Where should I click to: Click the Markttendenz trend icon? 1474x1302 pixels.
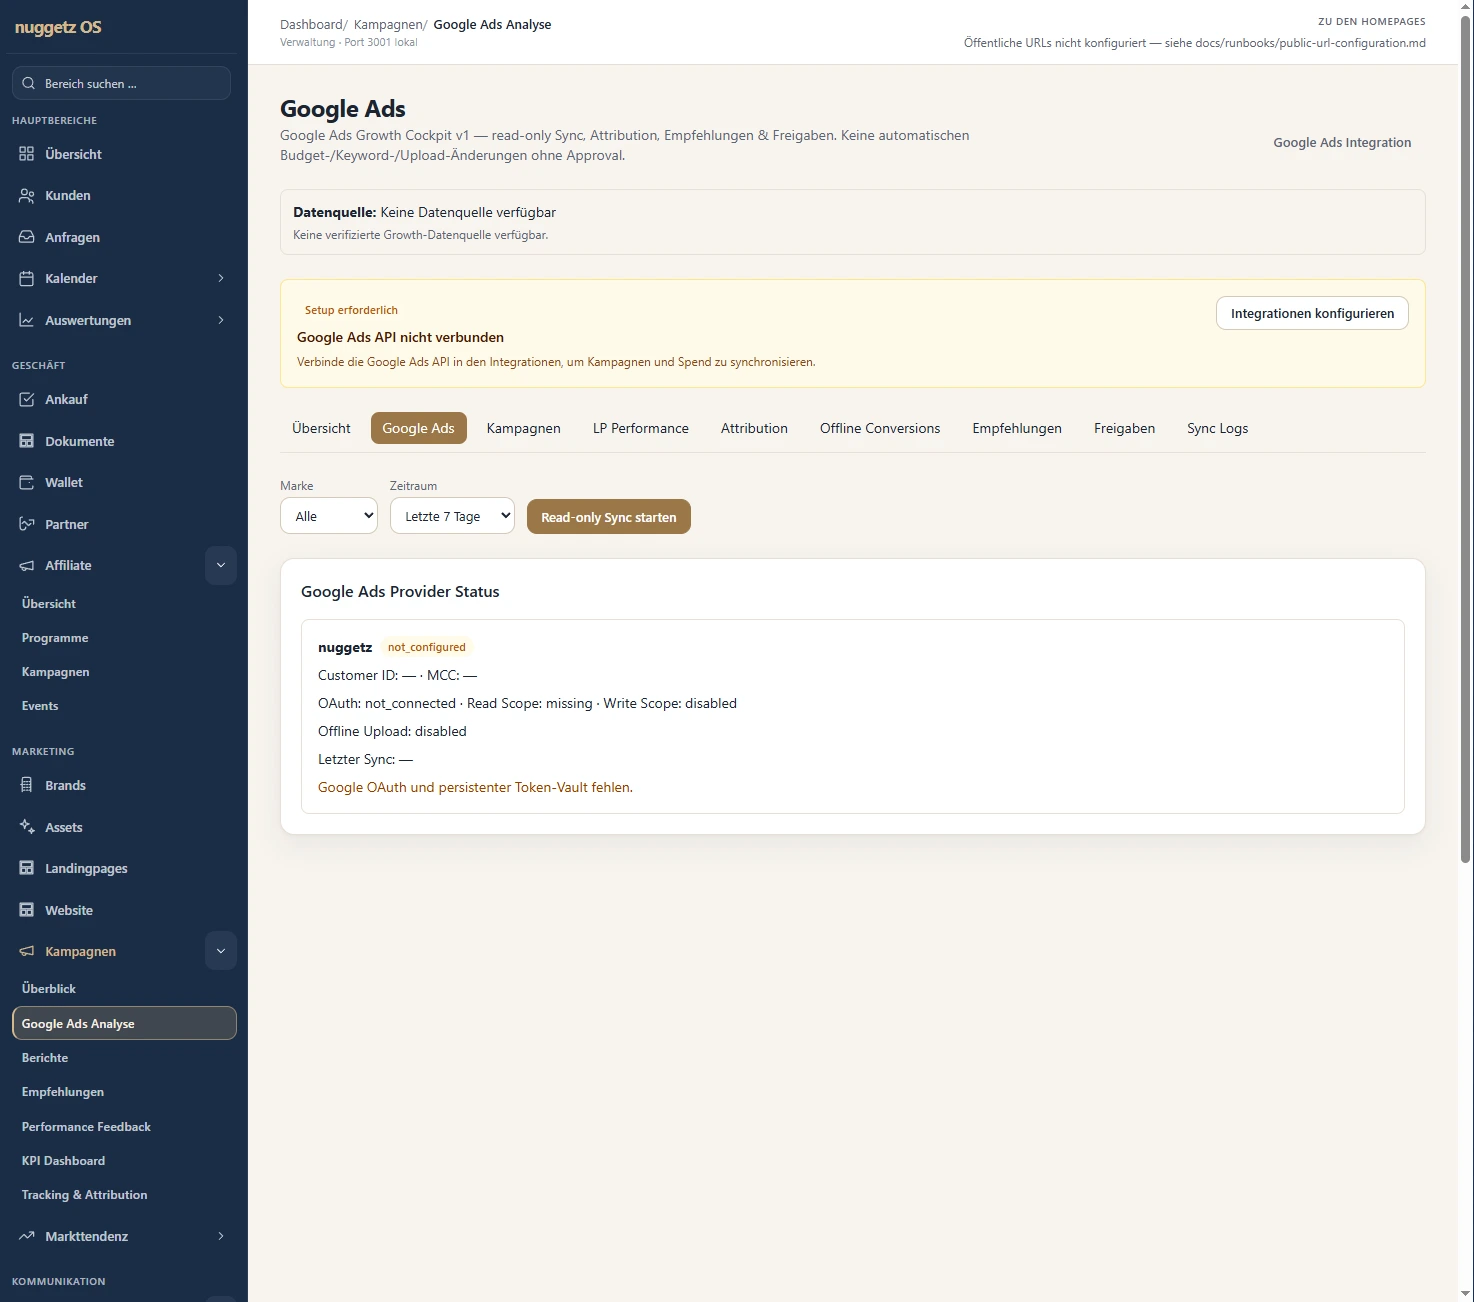(27, 1236)
